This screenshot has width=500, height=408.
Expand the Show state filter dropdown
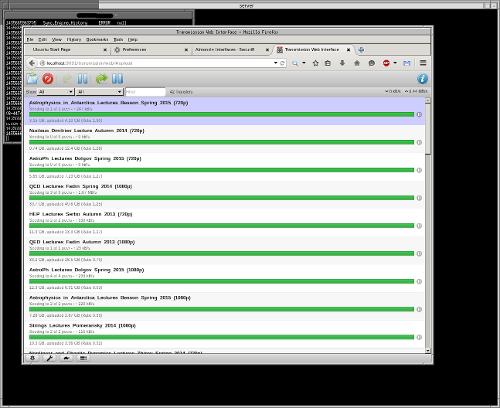pyautogui.click(x=55, y=91)
